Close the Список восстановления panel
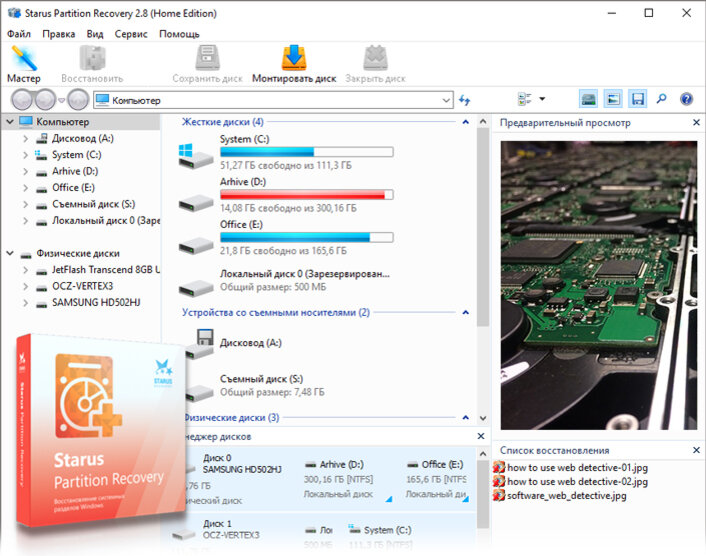 (x=696, y=450)
